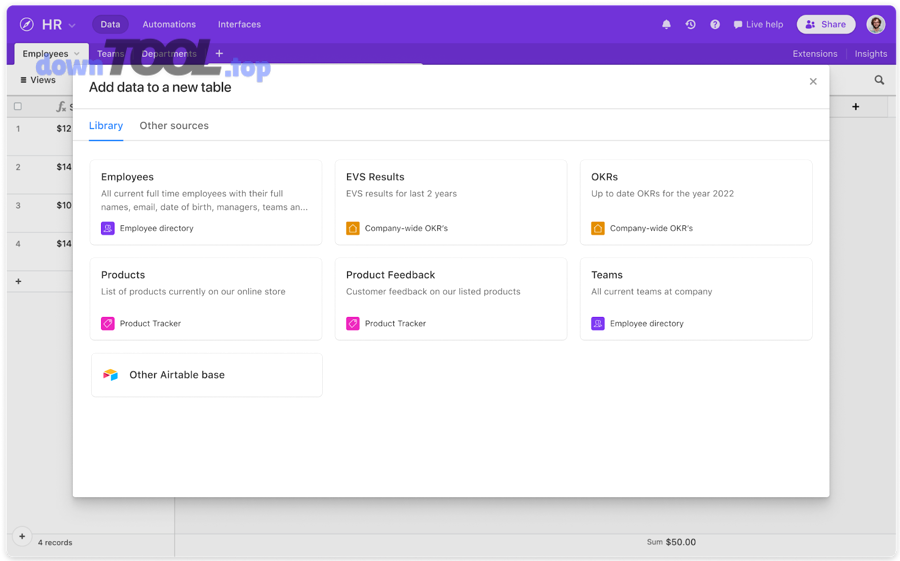Open Insights panel
Viewport: 900px width, 561px height.
[871, 53]
